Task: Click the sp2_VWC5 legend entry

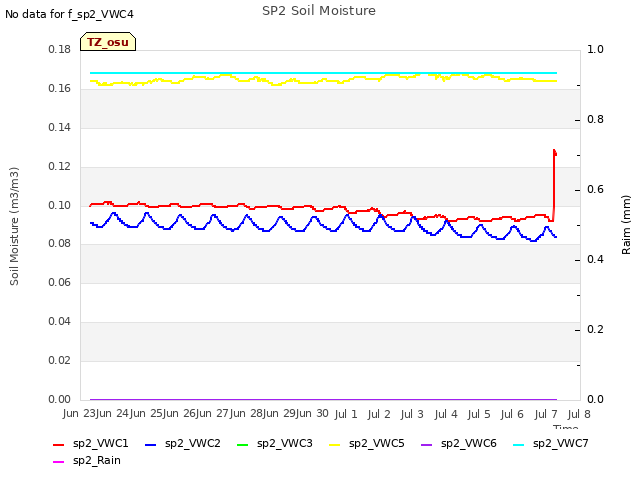Action: 367,443
